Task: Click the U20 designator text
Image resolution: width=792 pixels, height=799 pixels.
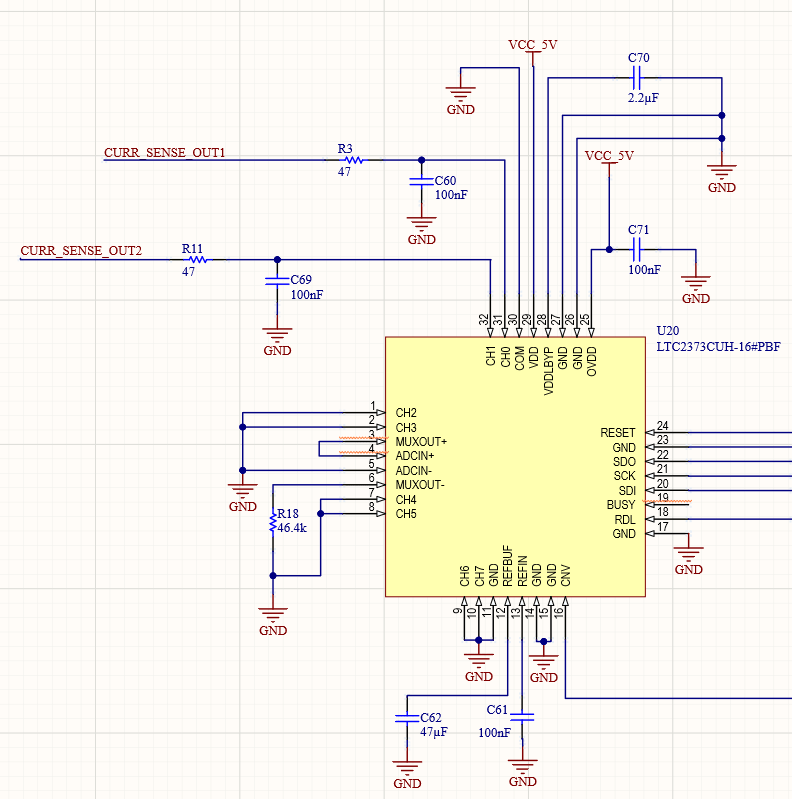Action: click(668, 331)
